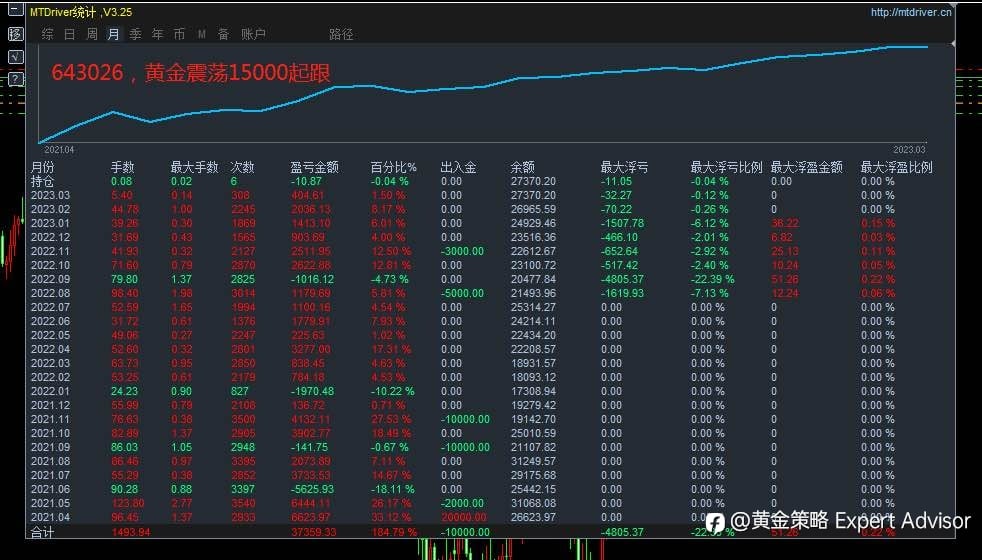Screen dimensions: 982x560
Task: Click trade count 3397
Action: (243, 489)
